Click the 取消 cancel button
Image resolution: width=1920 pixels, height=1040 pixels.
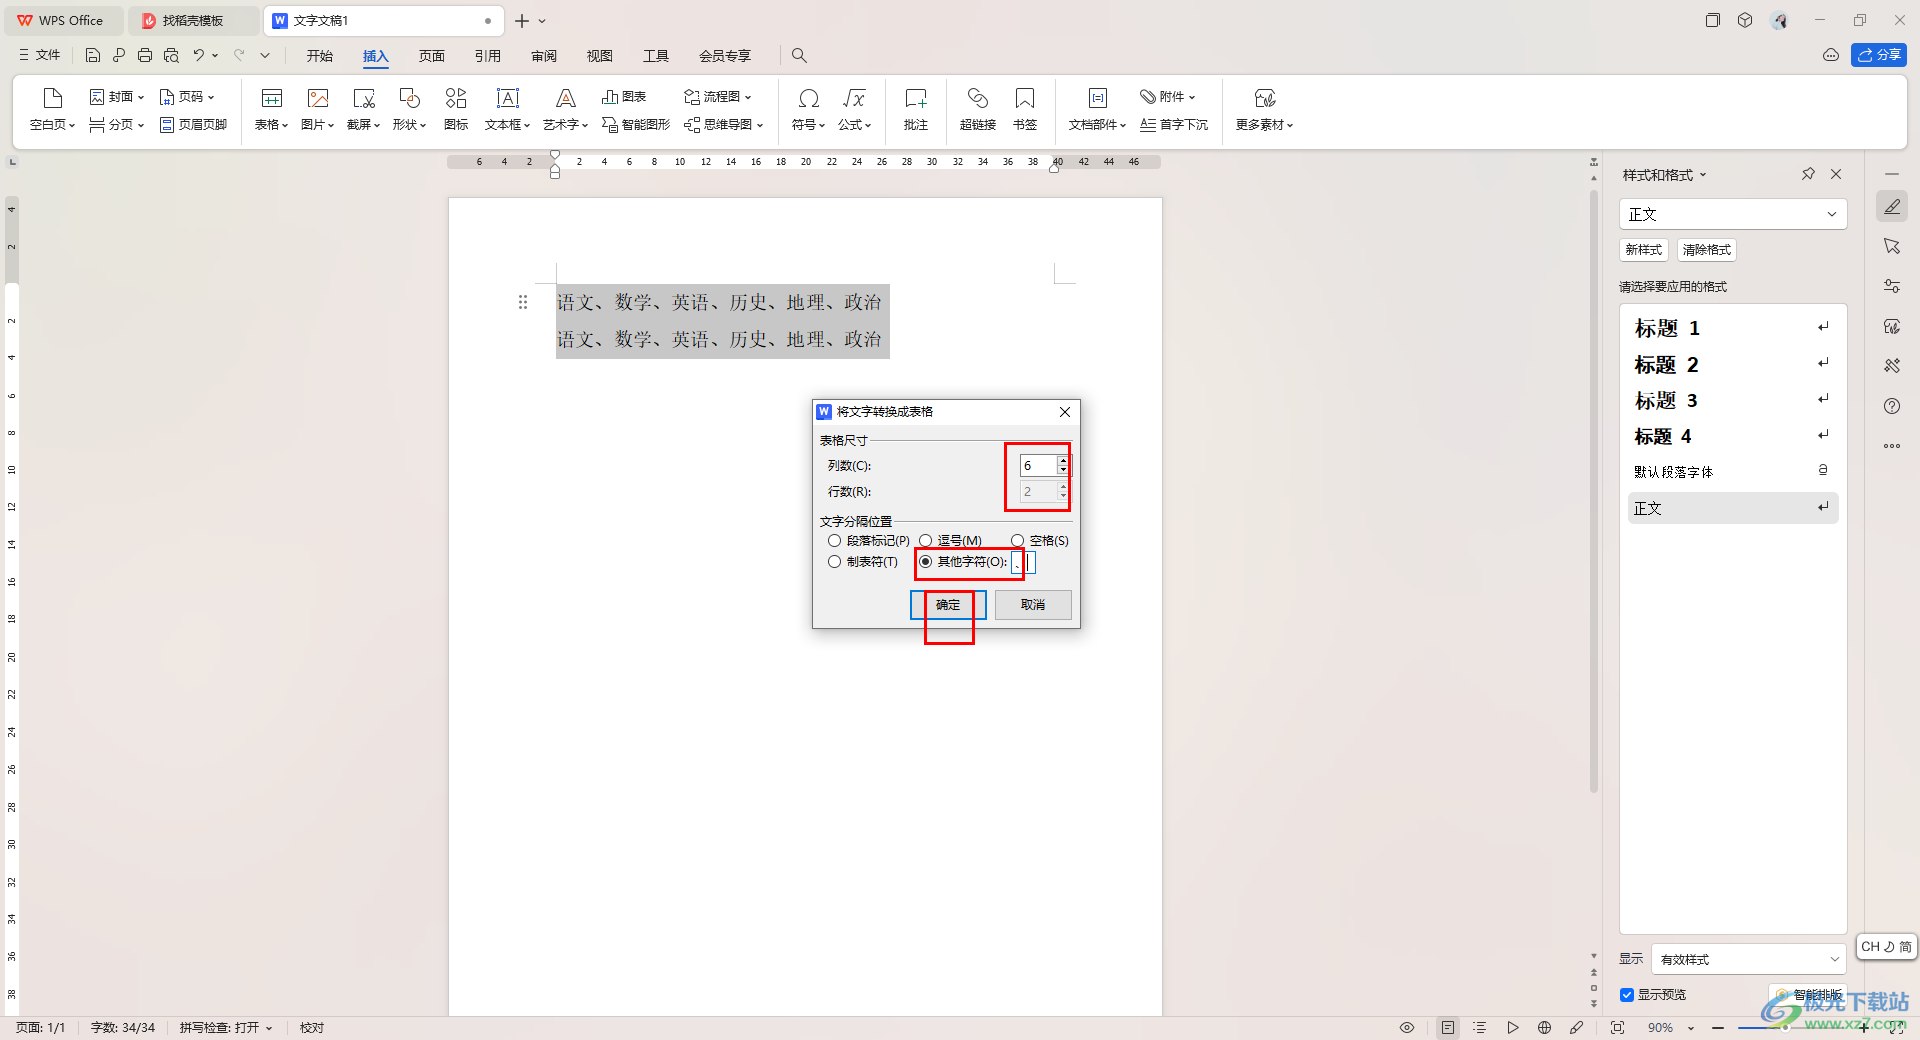click(x=1033, y=605)
